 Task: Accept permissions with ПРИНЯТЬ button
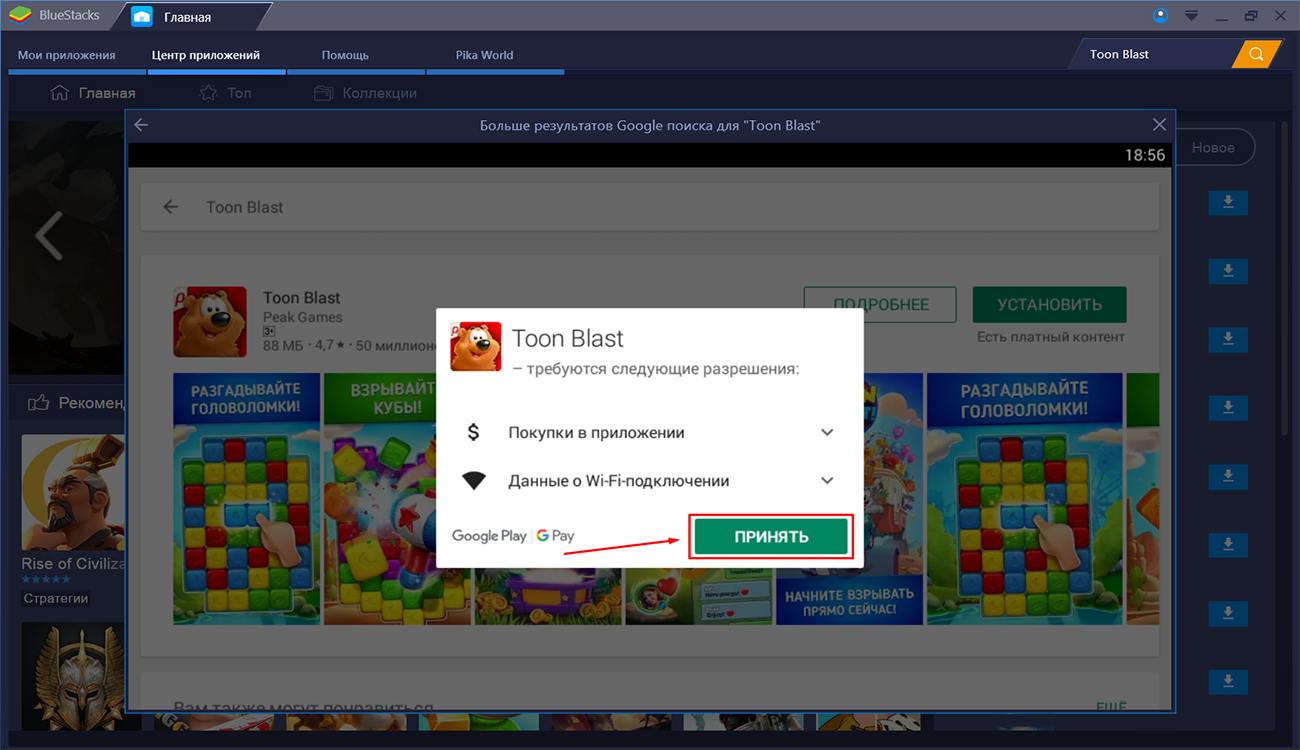tap(771, 537)
